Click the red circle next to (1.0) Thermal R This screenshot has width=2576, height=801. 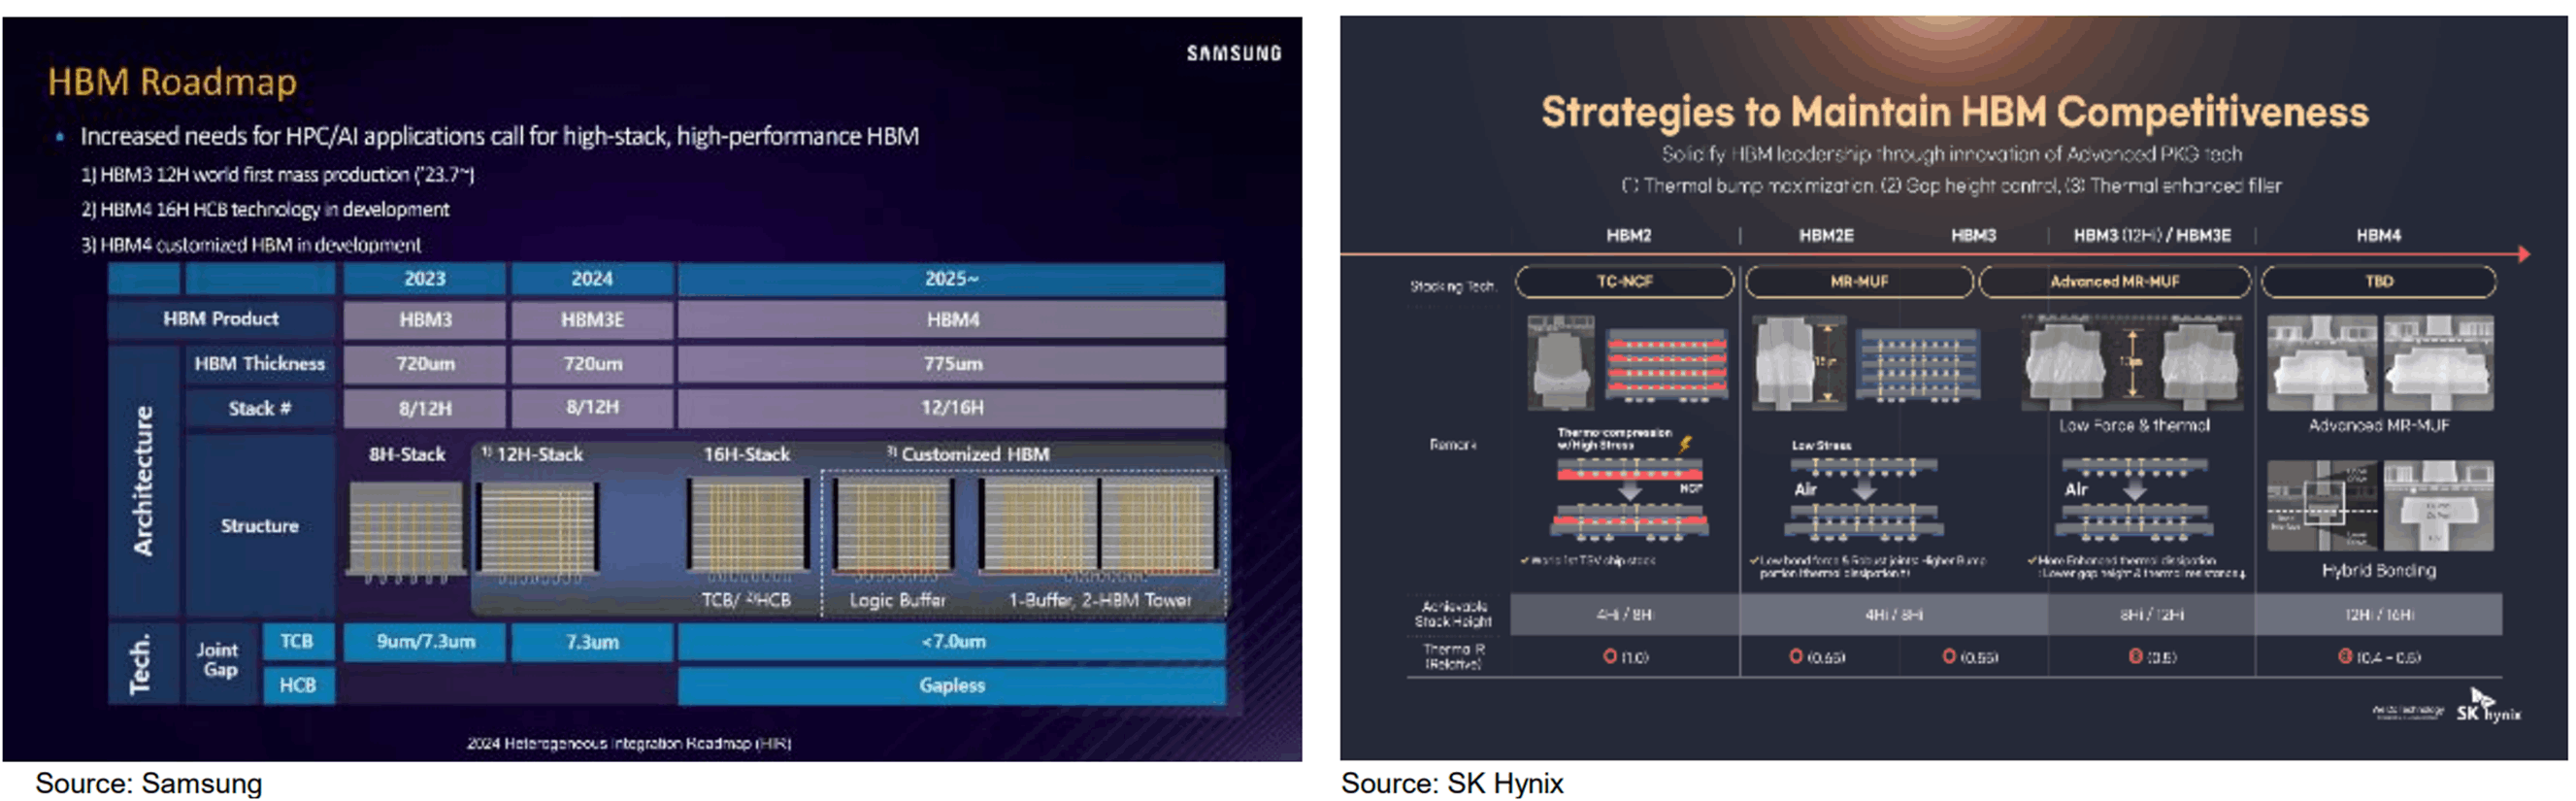1610,656
